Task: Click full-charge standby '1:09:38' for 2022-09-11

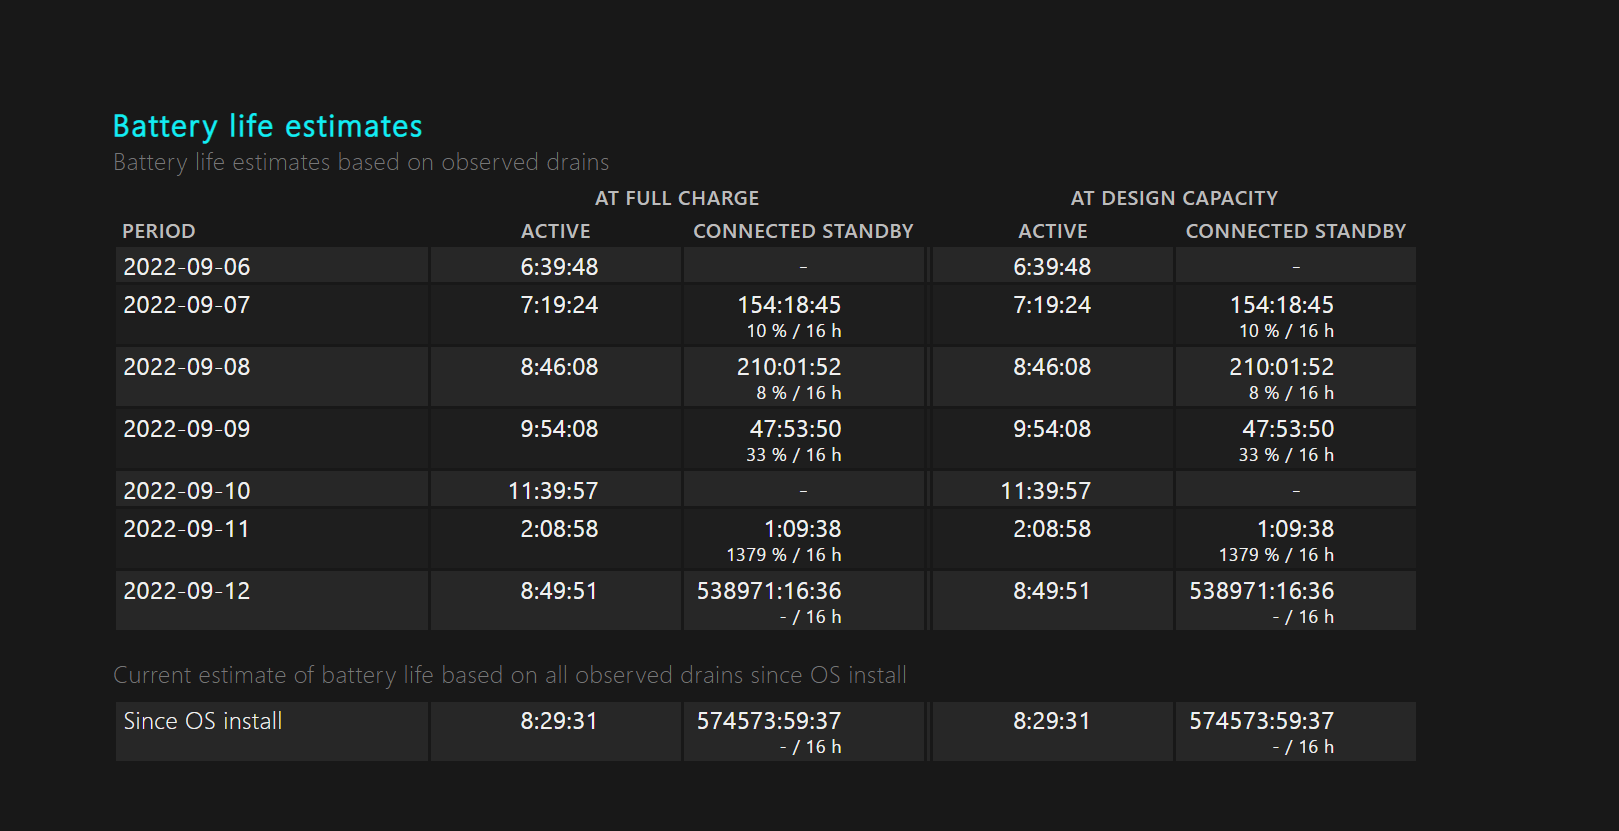Action: point(803,529)
